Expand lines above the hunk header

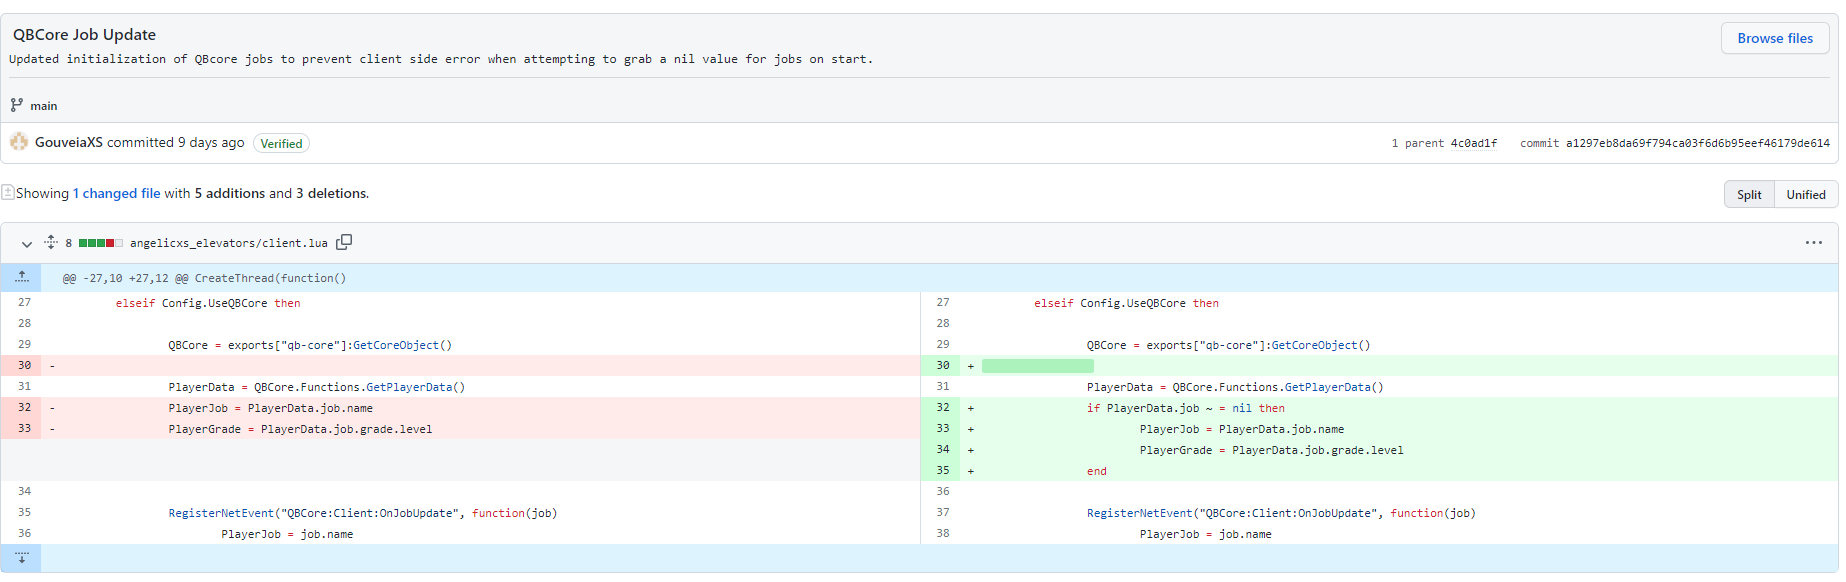coord(21,277)
